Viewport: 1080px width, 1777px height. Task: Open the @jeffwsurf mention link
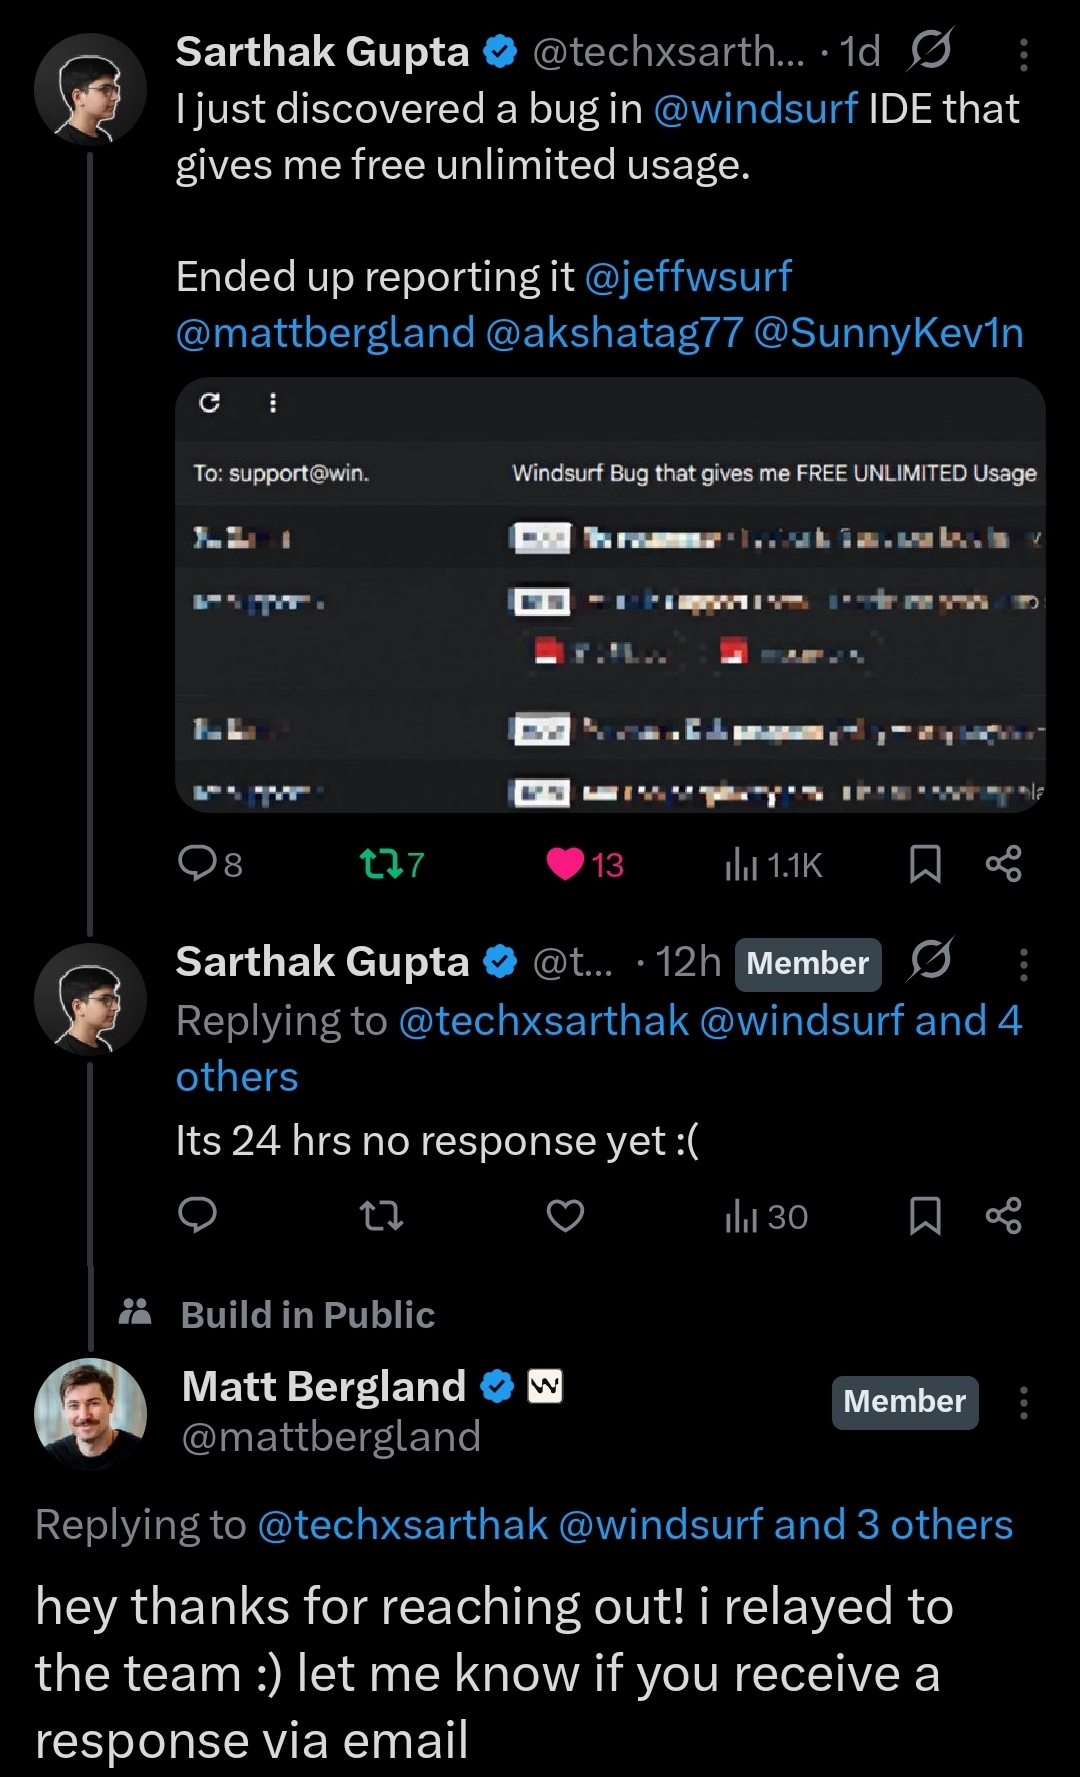(687, 276)
